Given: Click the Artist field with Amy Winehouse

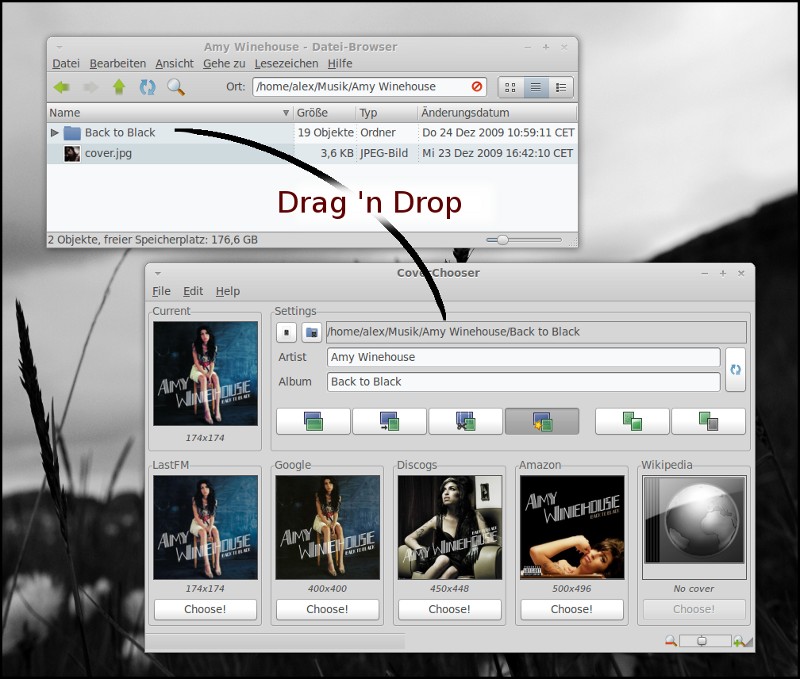Looking at the screenshot, I should coord(523,357).
